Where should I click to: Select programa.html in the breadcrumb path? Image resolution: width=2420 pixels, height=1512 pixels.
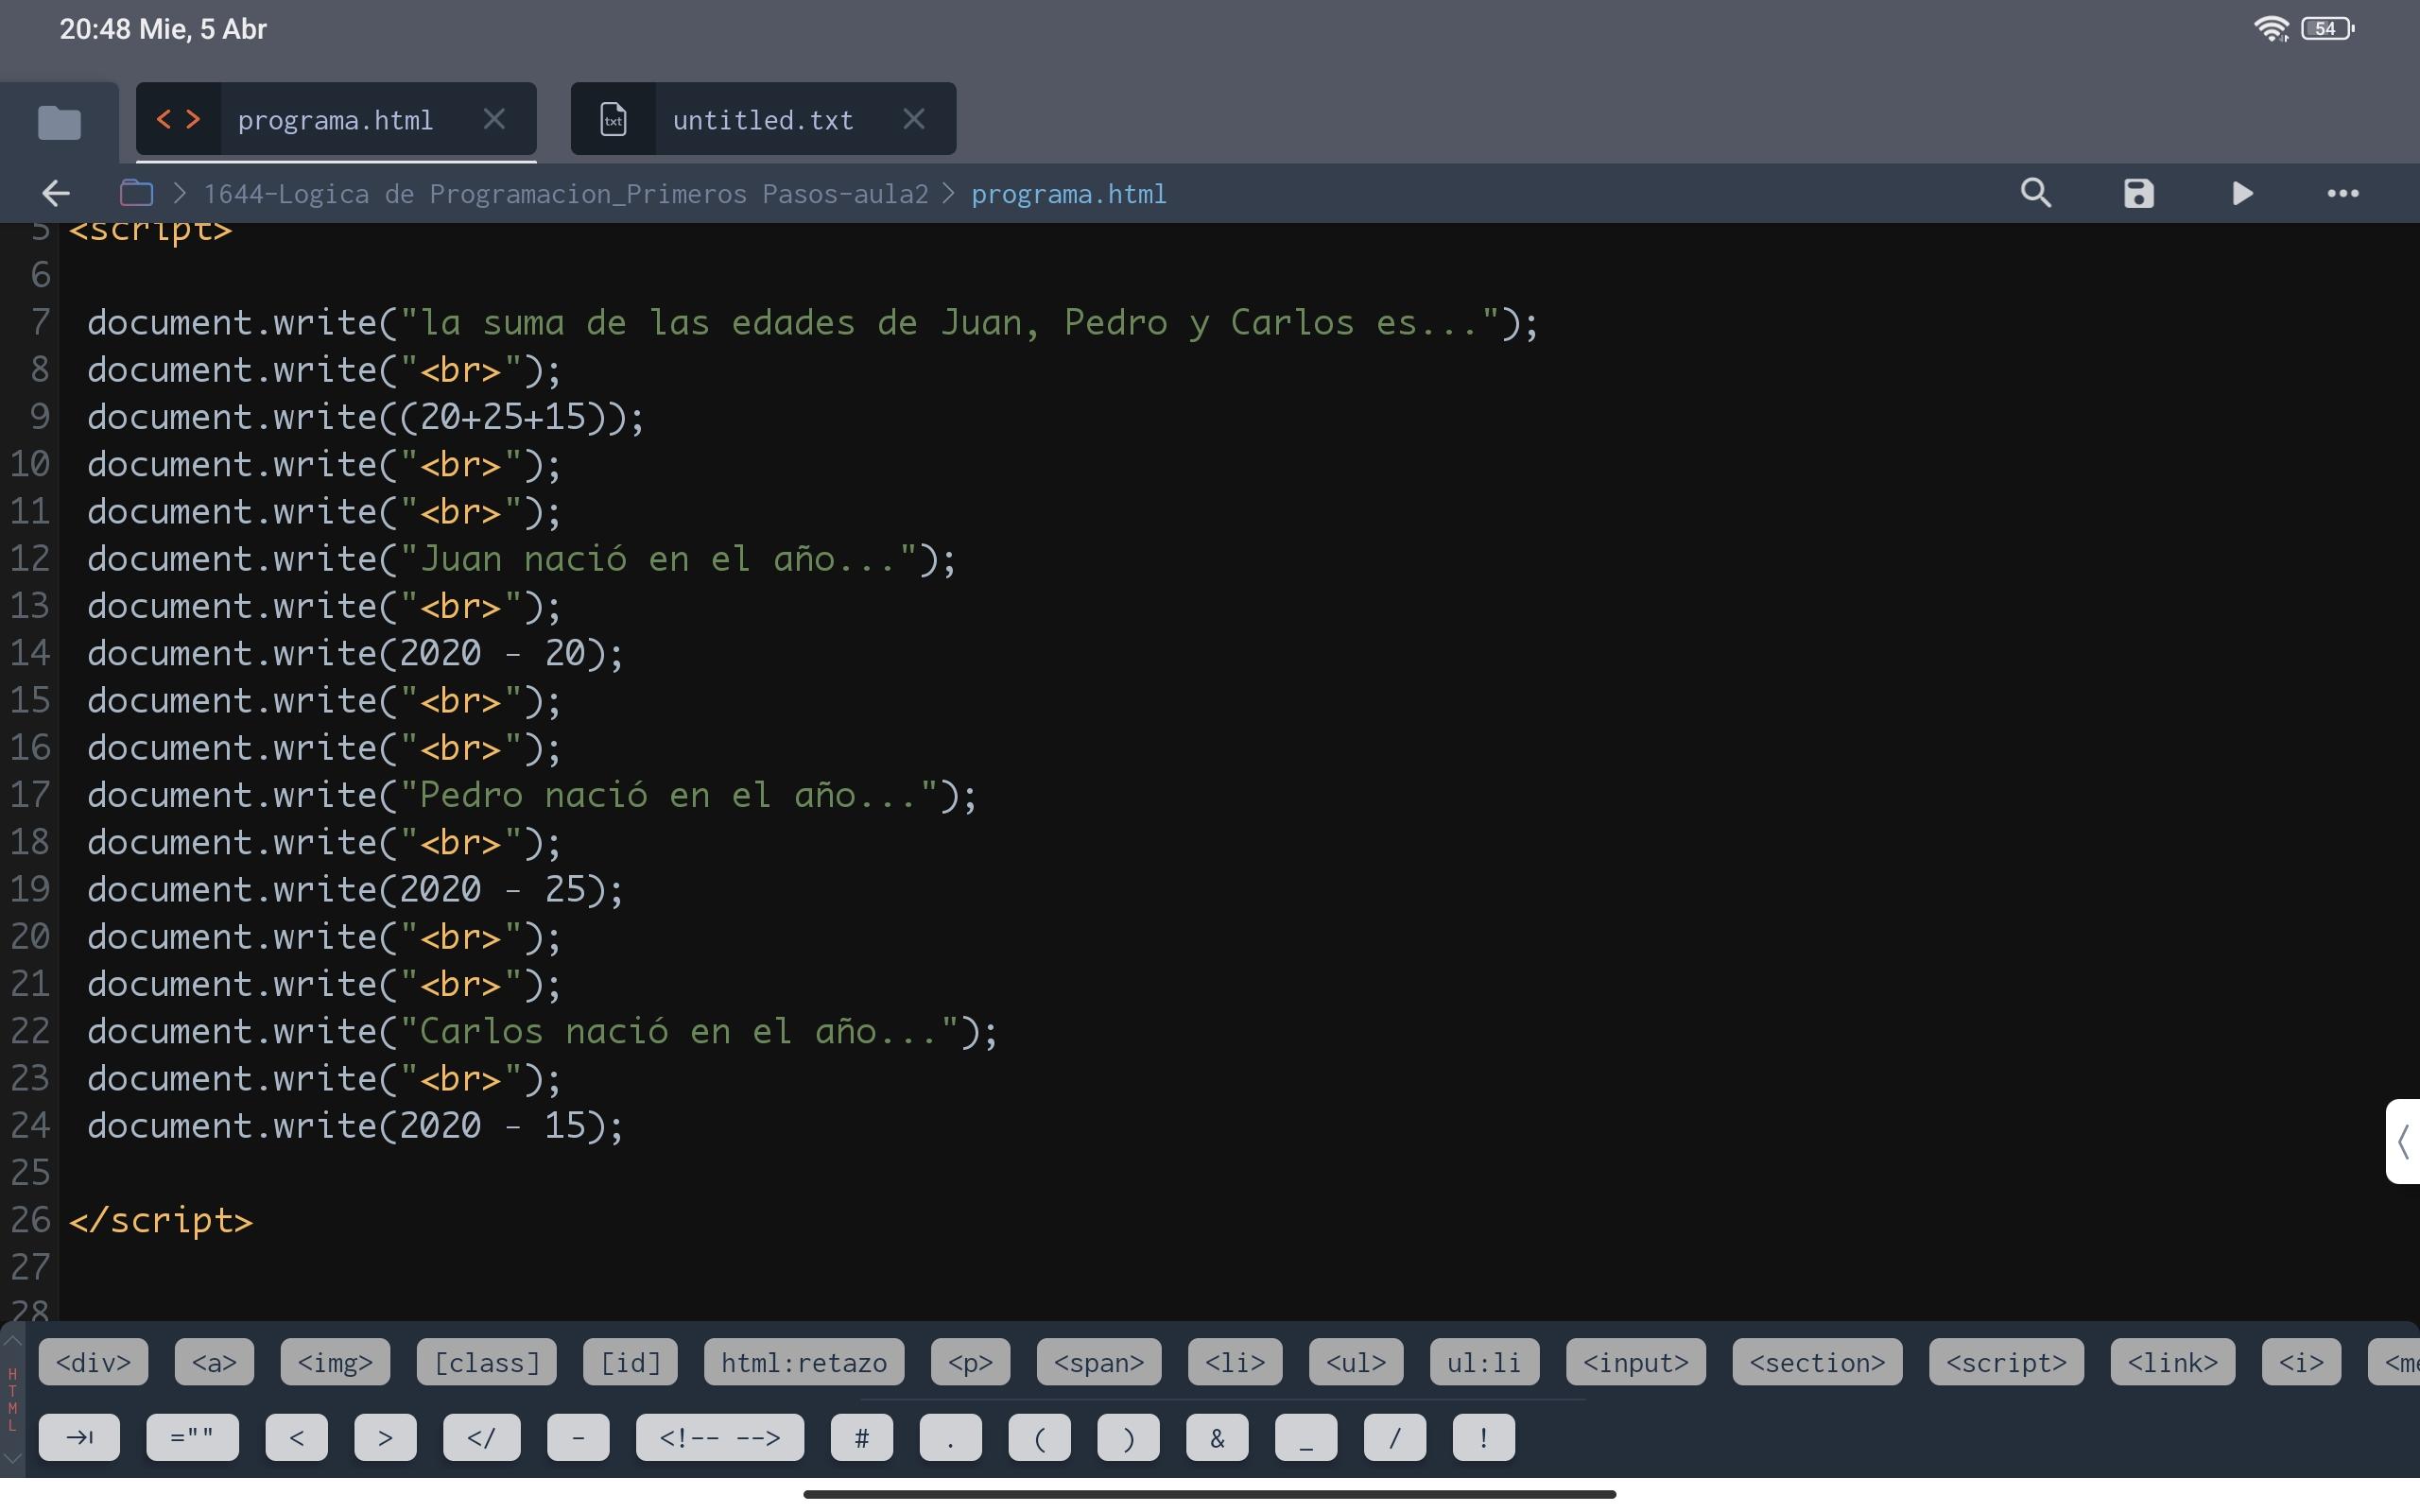[x=1068, y=193]
